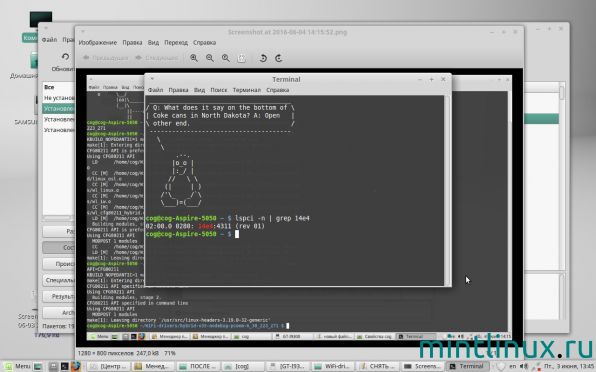Reset image to normal size
This screenshot has width=596, height=372.
[226, 58]
